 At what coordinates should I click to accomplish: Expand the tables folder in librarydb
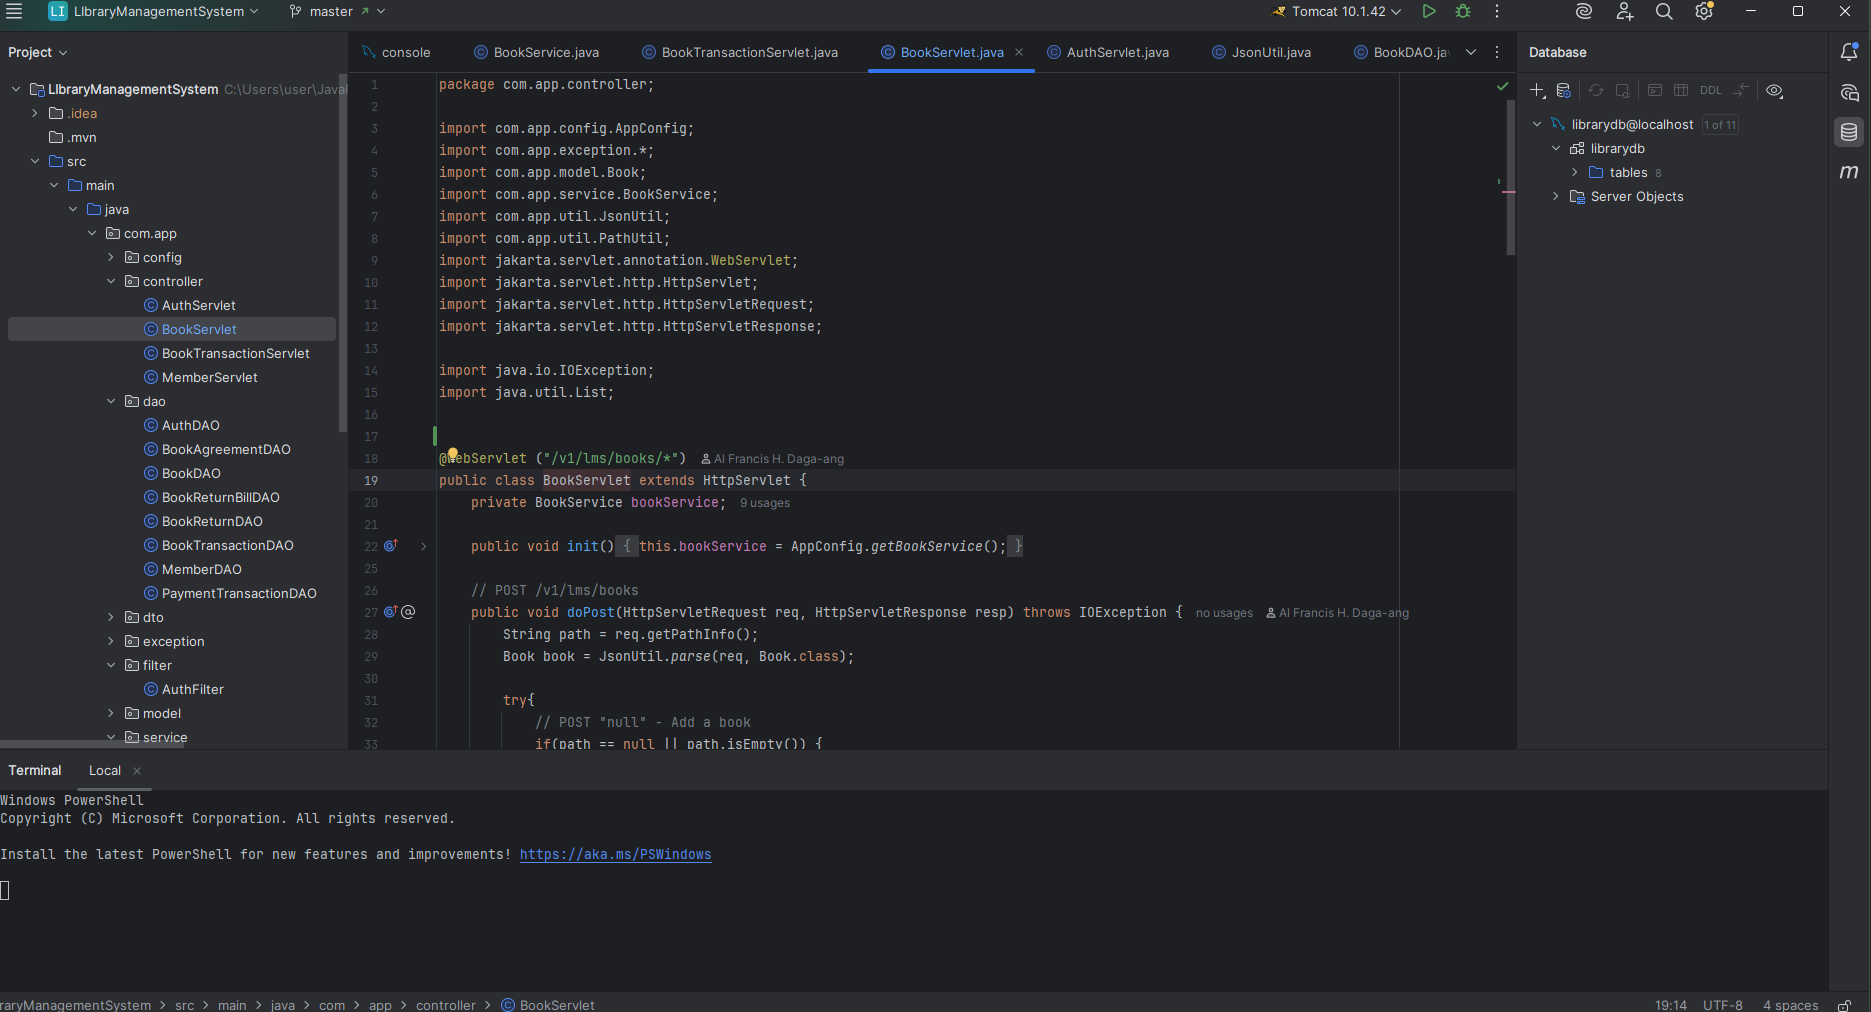1575,173
